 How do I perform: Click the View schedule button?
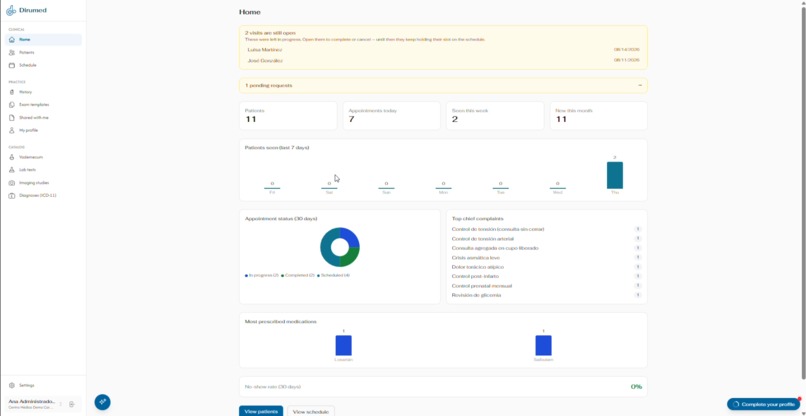pos(310,412)
